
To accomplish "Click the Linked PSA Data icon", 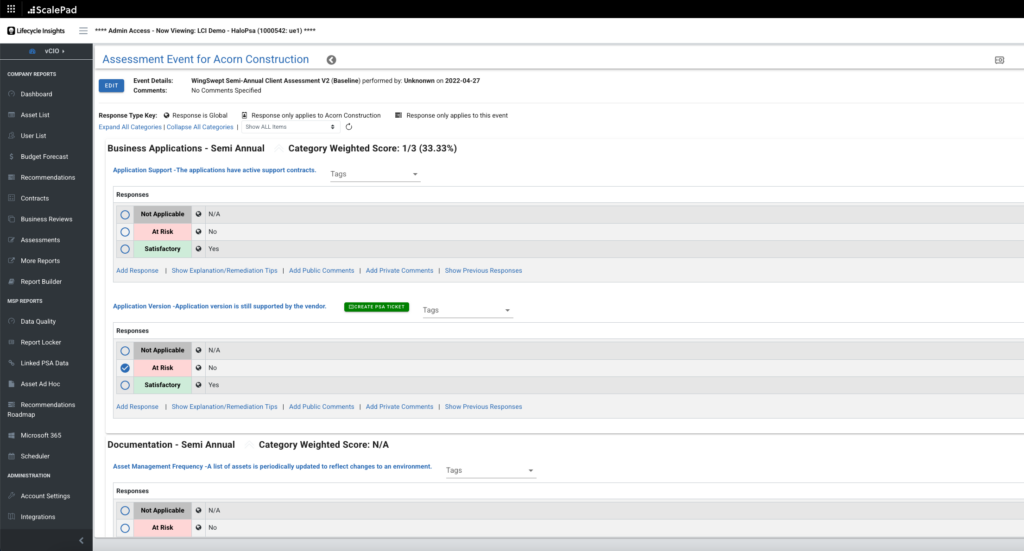I will (x=11, y=363).
